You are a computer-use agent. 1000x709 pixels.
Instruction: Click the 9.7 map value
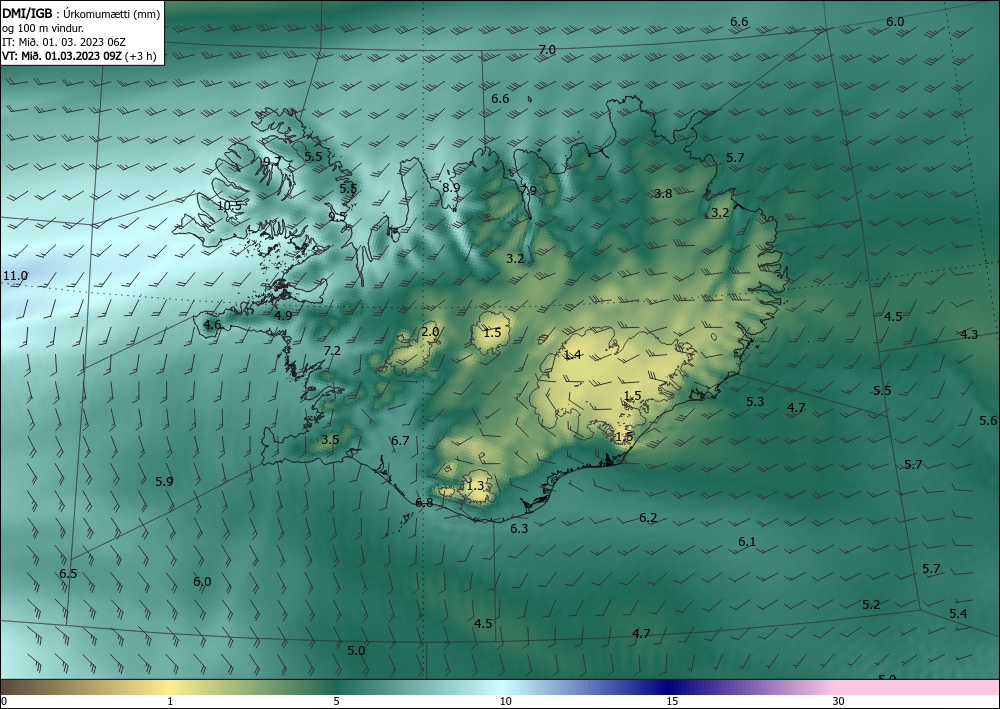pos(272,161)
